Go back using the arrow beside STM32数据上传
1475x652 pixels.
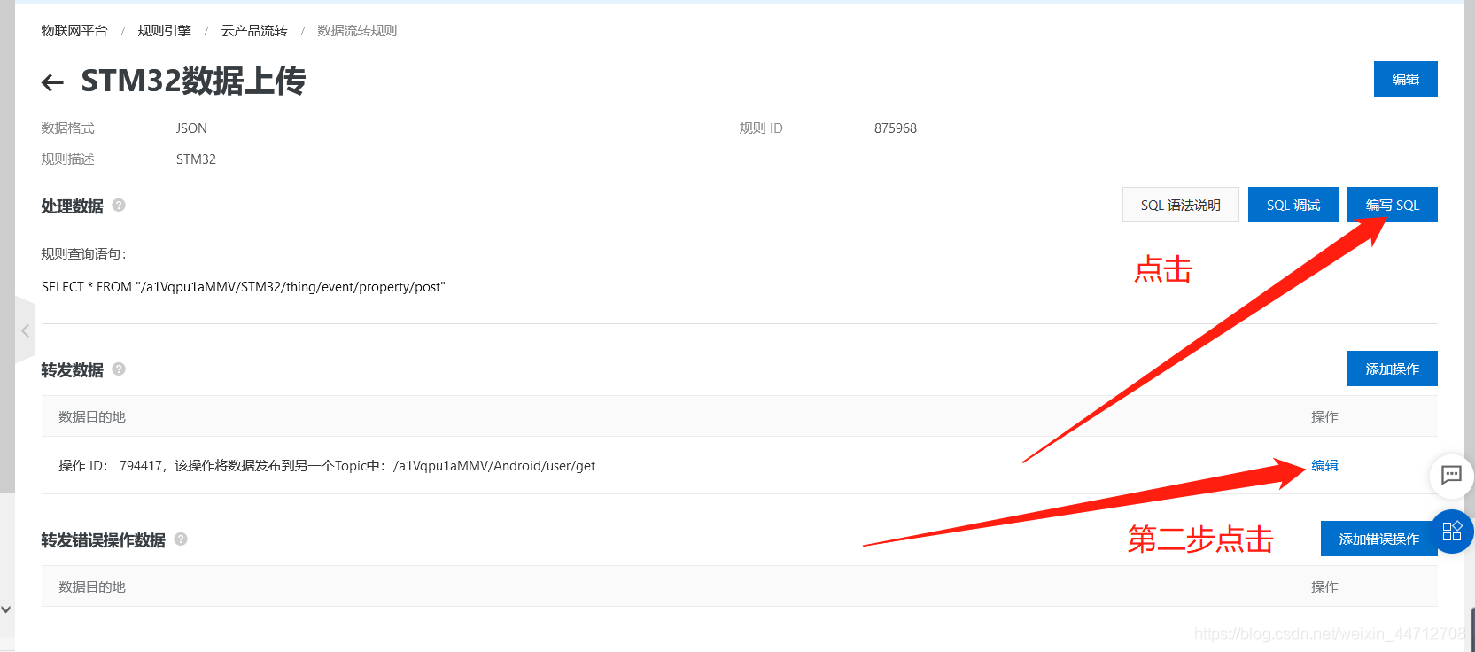[x=53, y=83]
